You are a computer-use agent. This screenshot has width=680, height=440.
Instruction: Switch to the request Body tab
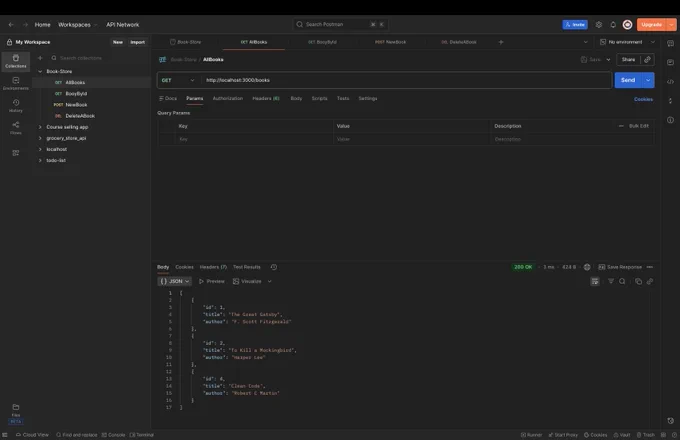pos(296,98)
